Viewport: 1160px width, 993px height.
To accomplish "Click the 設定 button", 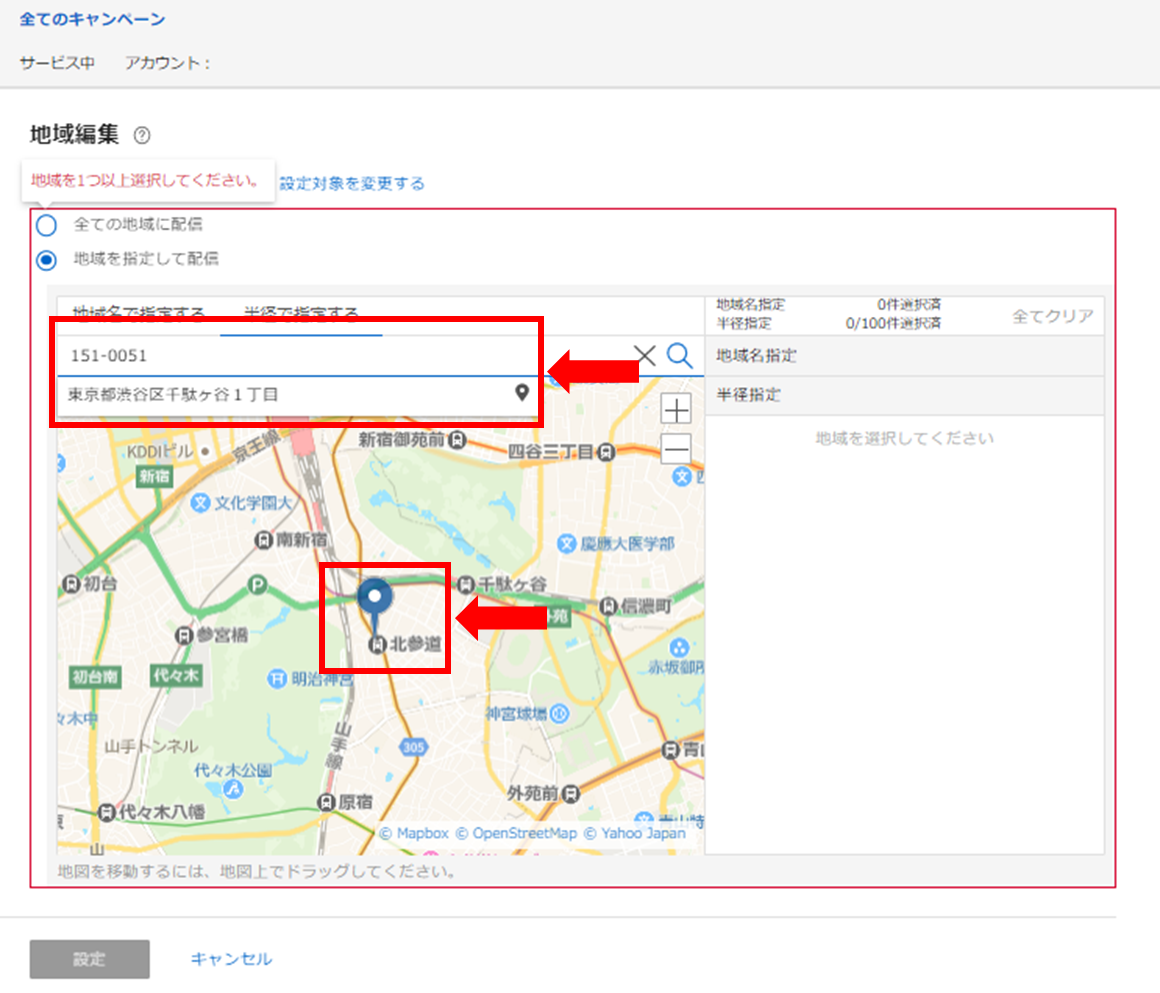I will pyautogui.click(x=89, y=959).
